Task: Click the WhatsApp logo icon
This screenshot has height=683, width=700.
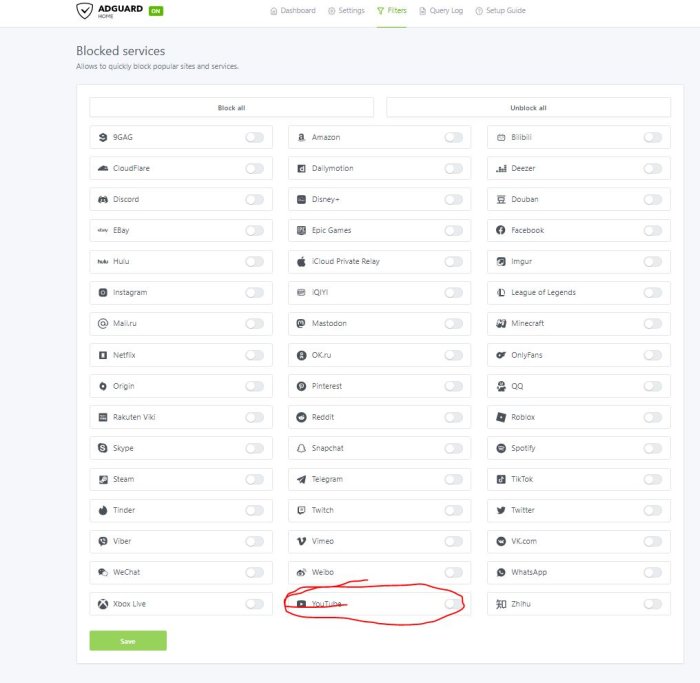Action: click(501, 572)
